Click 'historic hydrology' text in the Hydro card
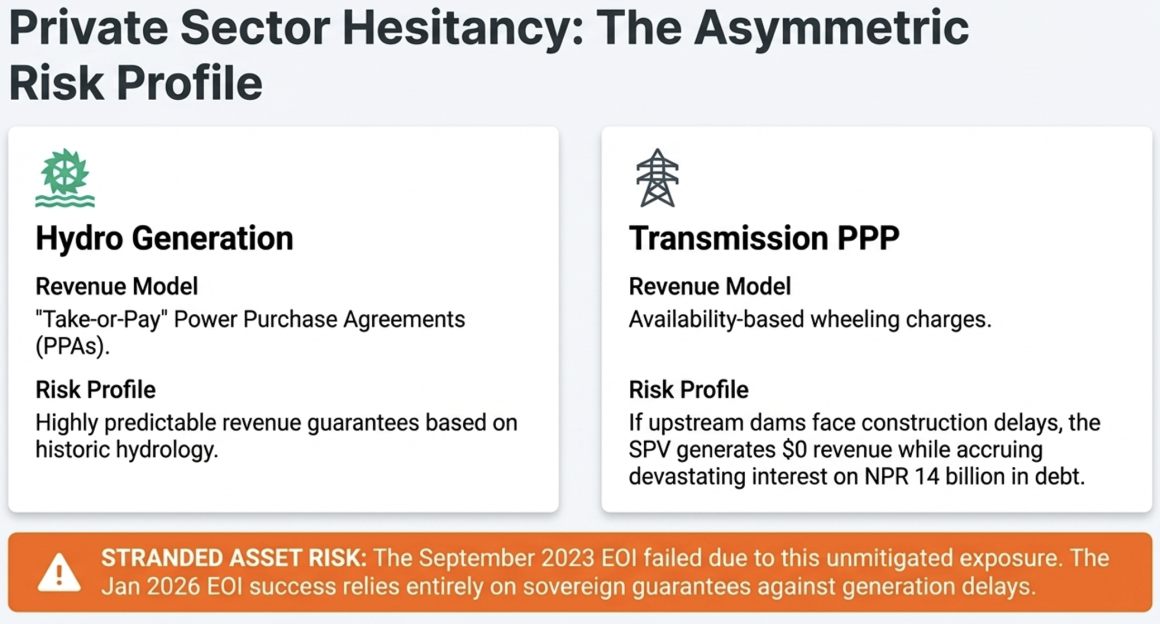 coord(124,449)
